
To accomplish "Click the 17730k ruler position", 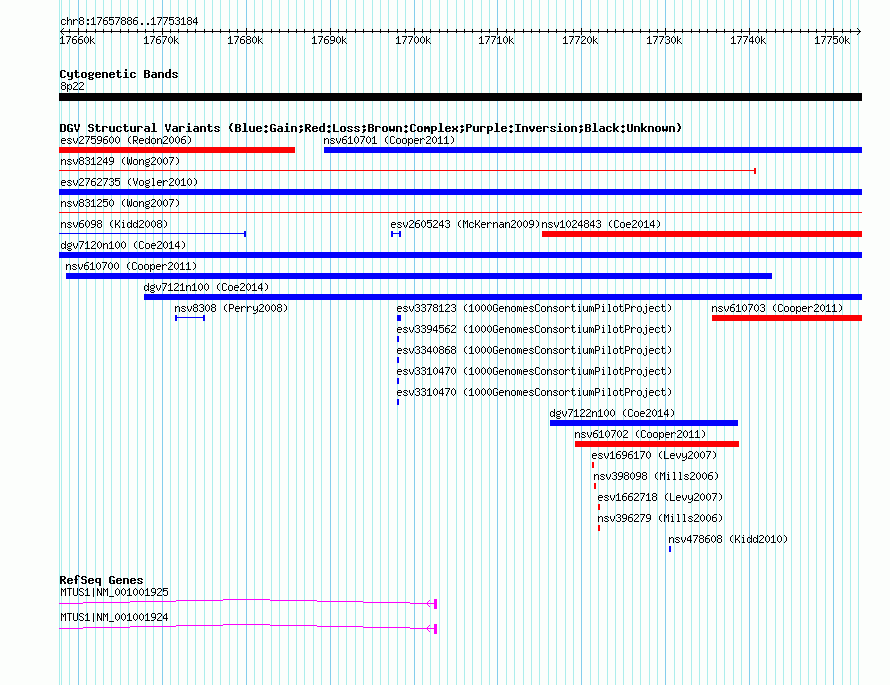I will point(665,40).
